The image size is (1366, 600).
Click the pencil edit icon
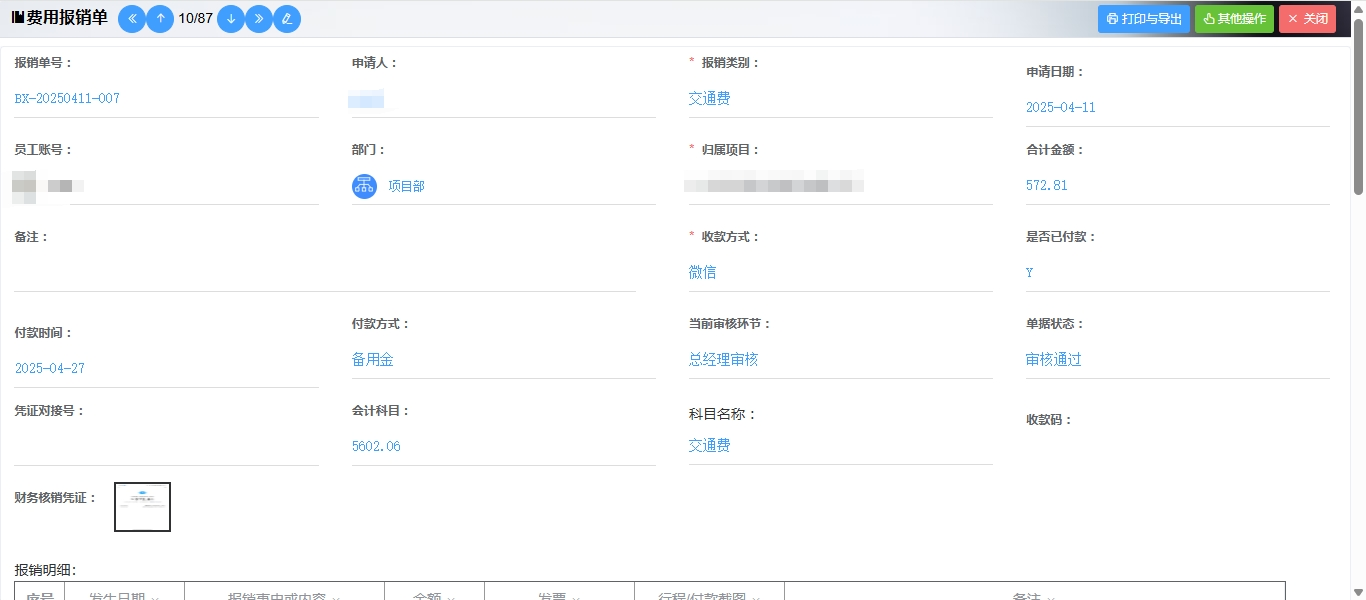(287, 18)
